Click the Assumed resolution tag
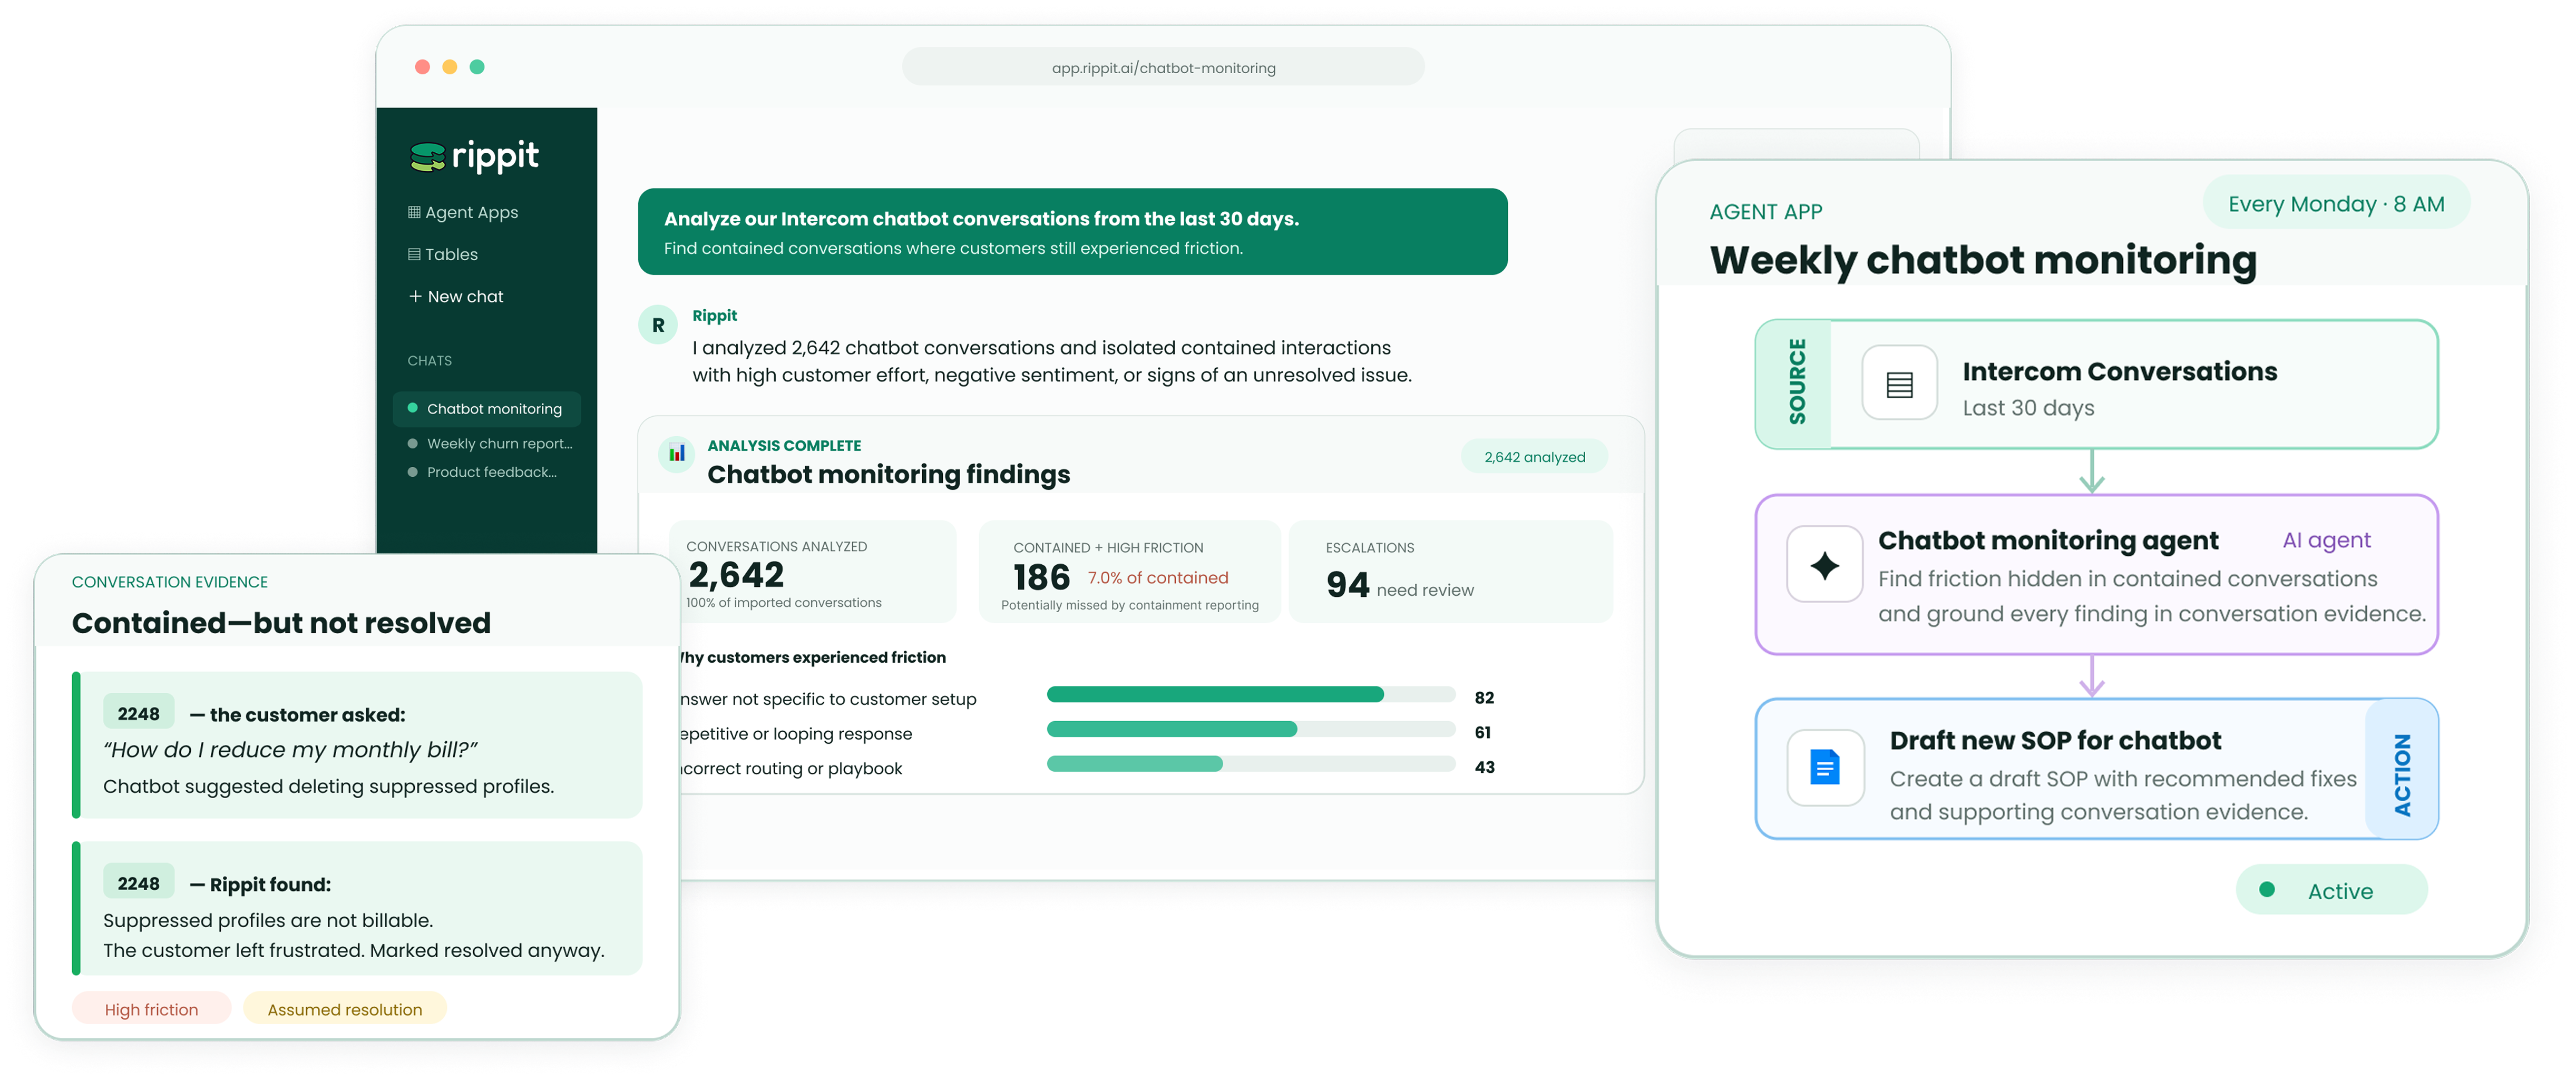The image size is (2576, 1081). pyautogui.click(x=344, y=1009)
